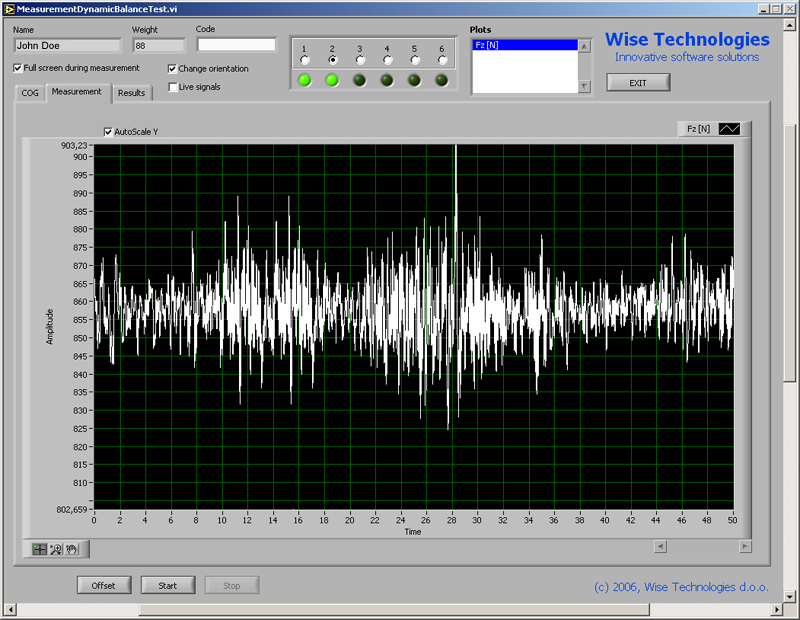Image resolution: width=800 pixels, height=620 pixels.
Task: Click window horizontal scrollbar left arrow
Action: (10, 609)
